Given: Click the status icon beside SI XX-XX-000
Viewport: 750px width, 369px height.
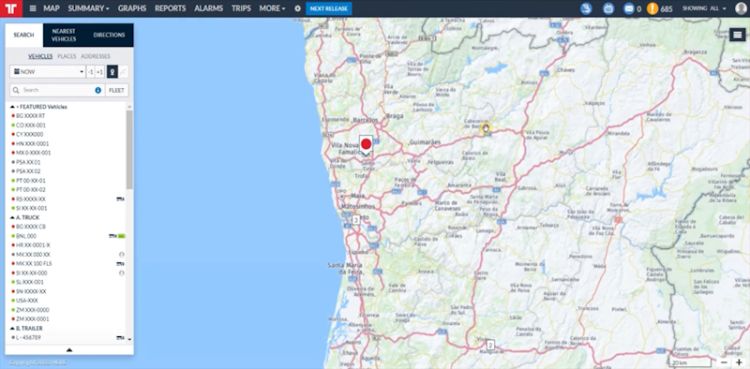Looking at the screenshot, I should (x=121, y=273).
